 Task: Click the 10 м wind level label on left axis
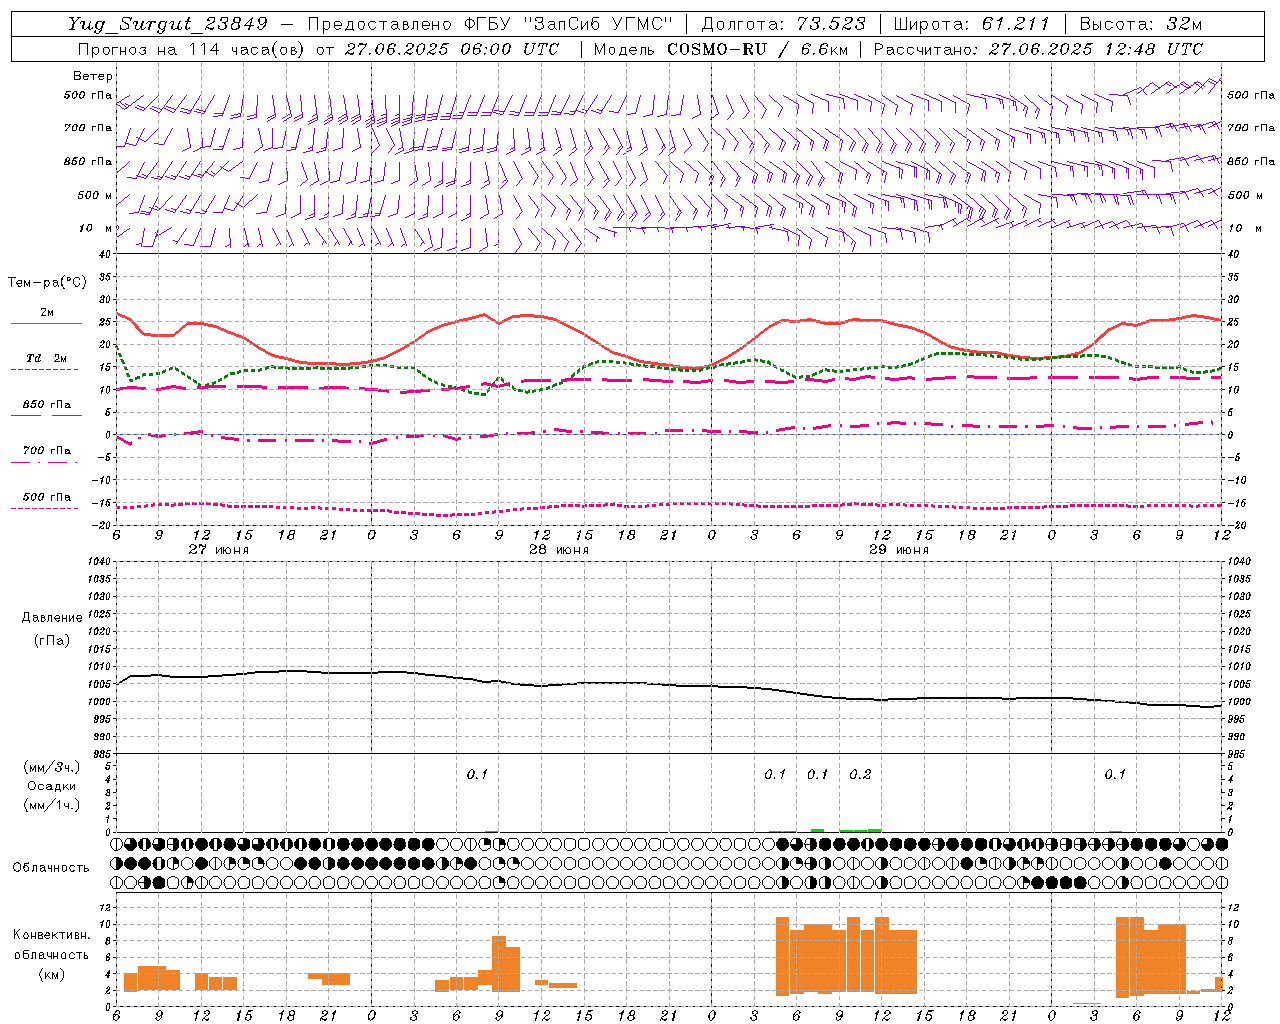tap(95, 228)
